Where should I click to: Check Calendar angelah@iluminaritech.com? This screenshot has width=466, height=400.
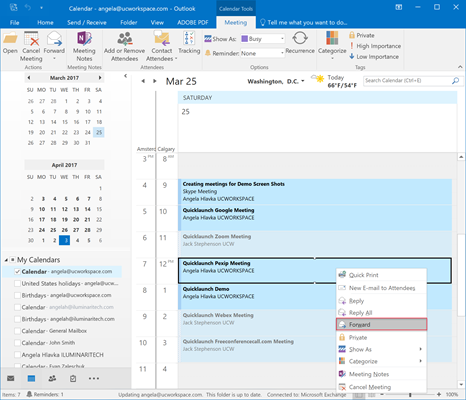pos(18,307)
